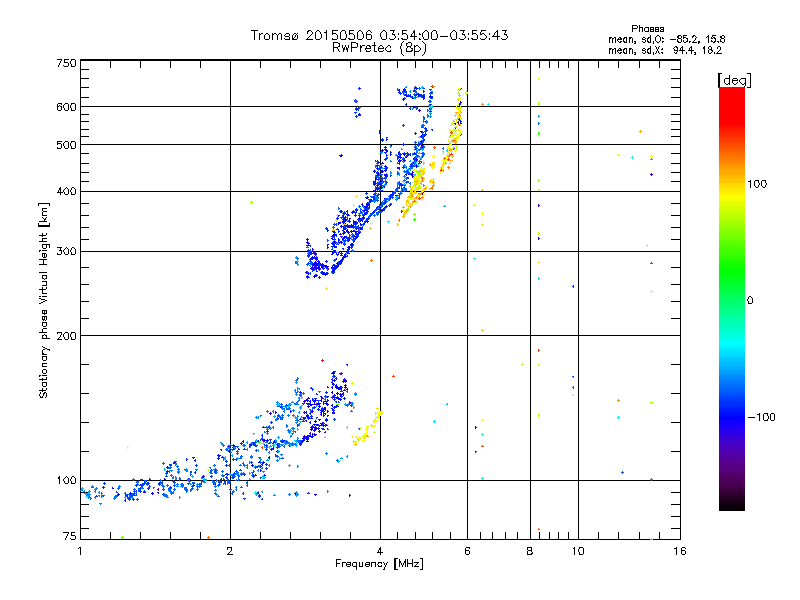
Task: Click the y-axis '75' tick label
Action: click(70, 536)
